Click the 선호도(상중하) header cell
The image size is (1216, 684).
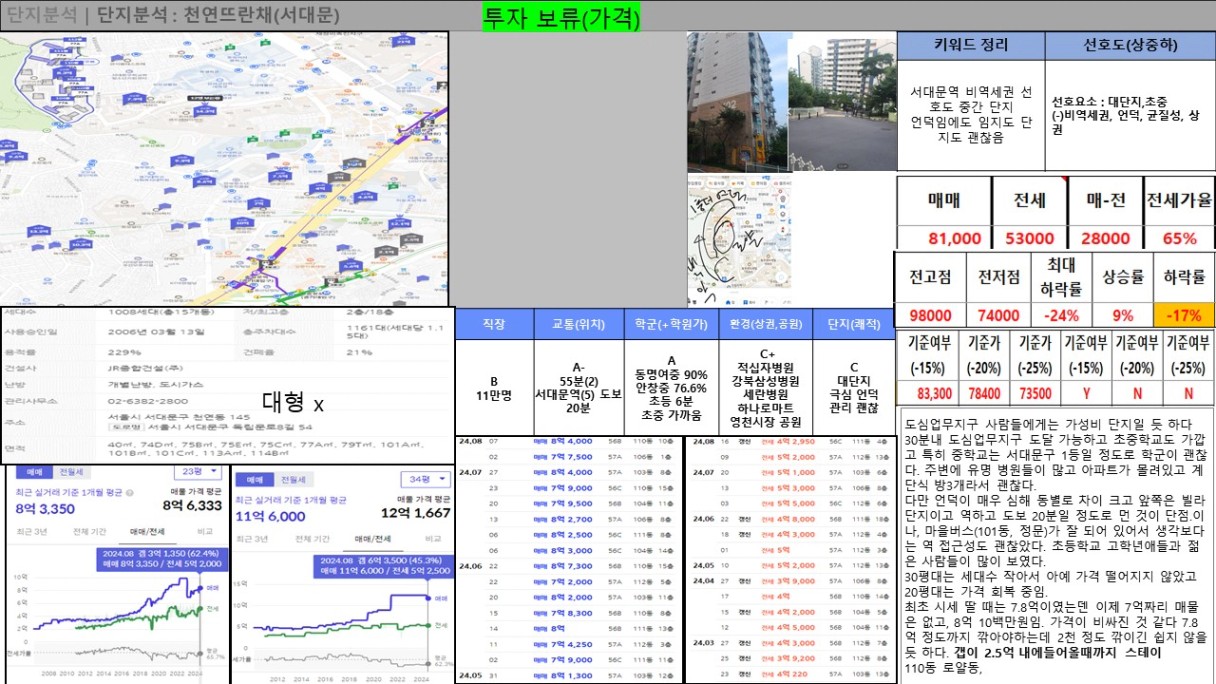tap(1131, 46)
